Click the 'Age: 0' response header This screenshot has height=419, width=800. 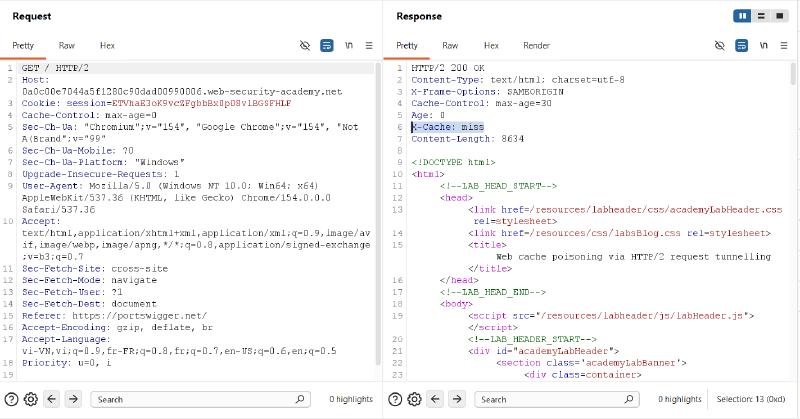point(428,115)
